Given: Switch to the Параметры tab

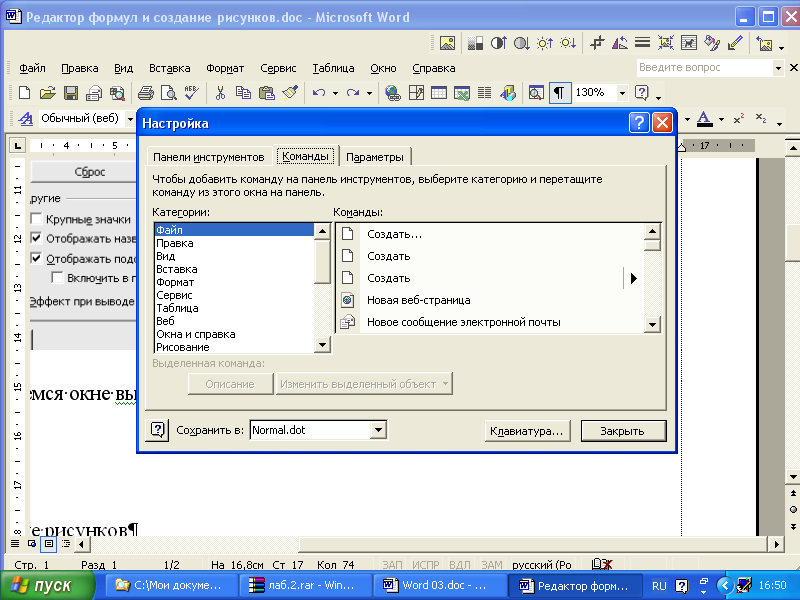Looking at the screenshot, I should [x=375, y=157].
